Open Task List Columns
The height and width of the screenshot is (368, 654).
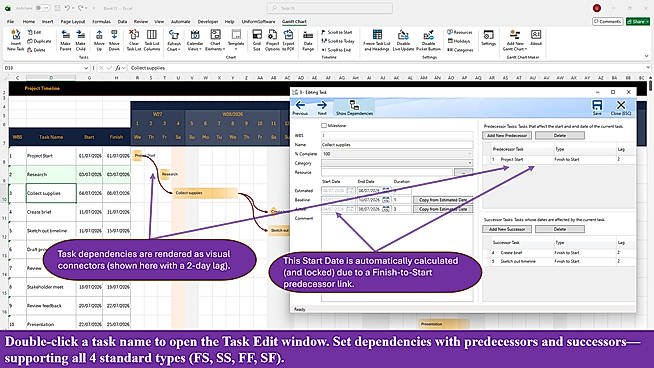coord(152,40)
